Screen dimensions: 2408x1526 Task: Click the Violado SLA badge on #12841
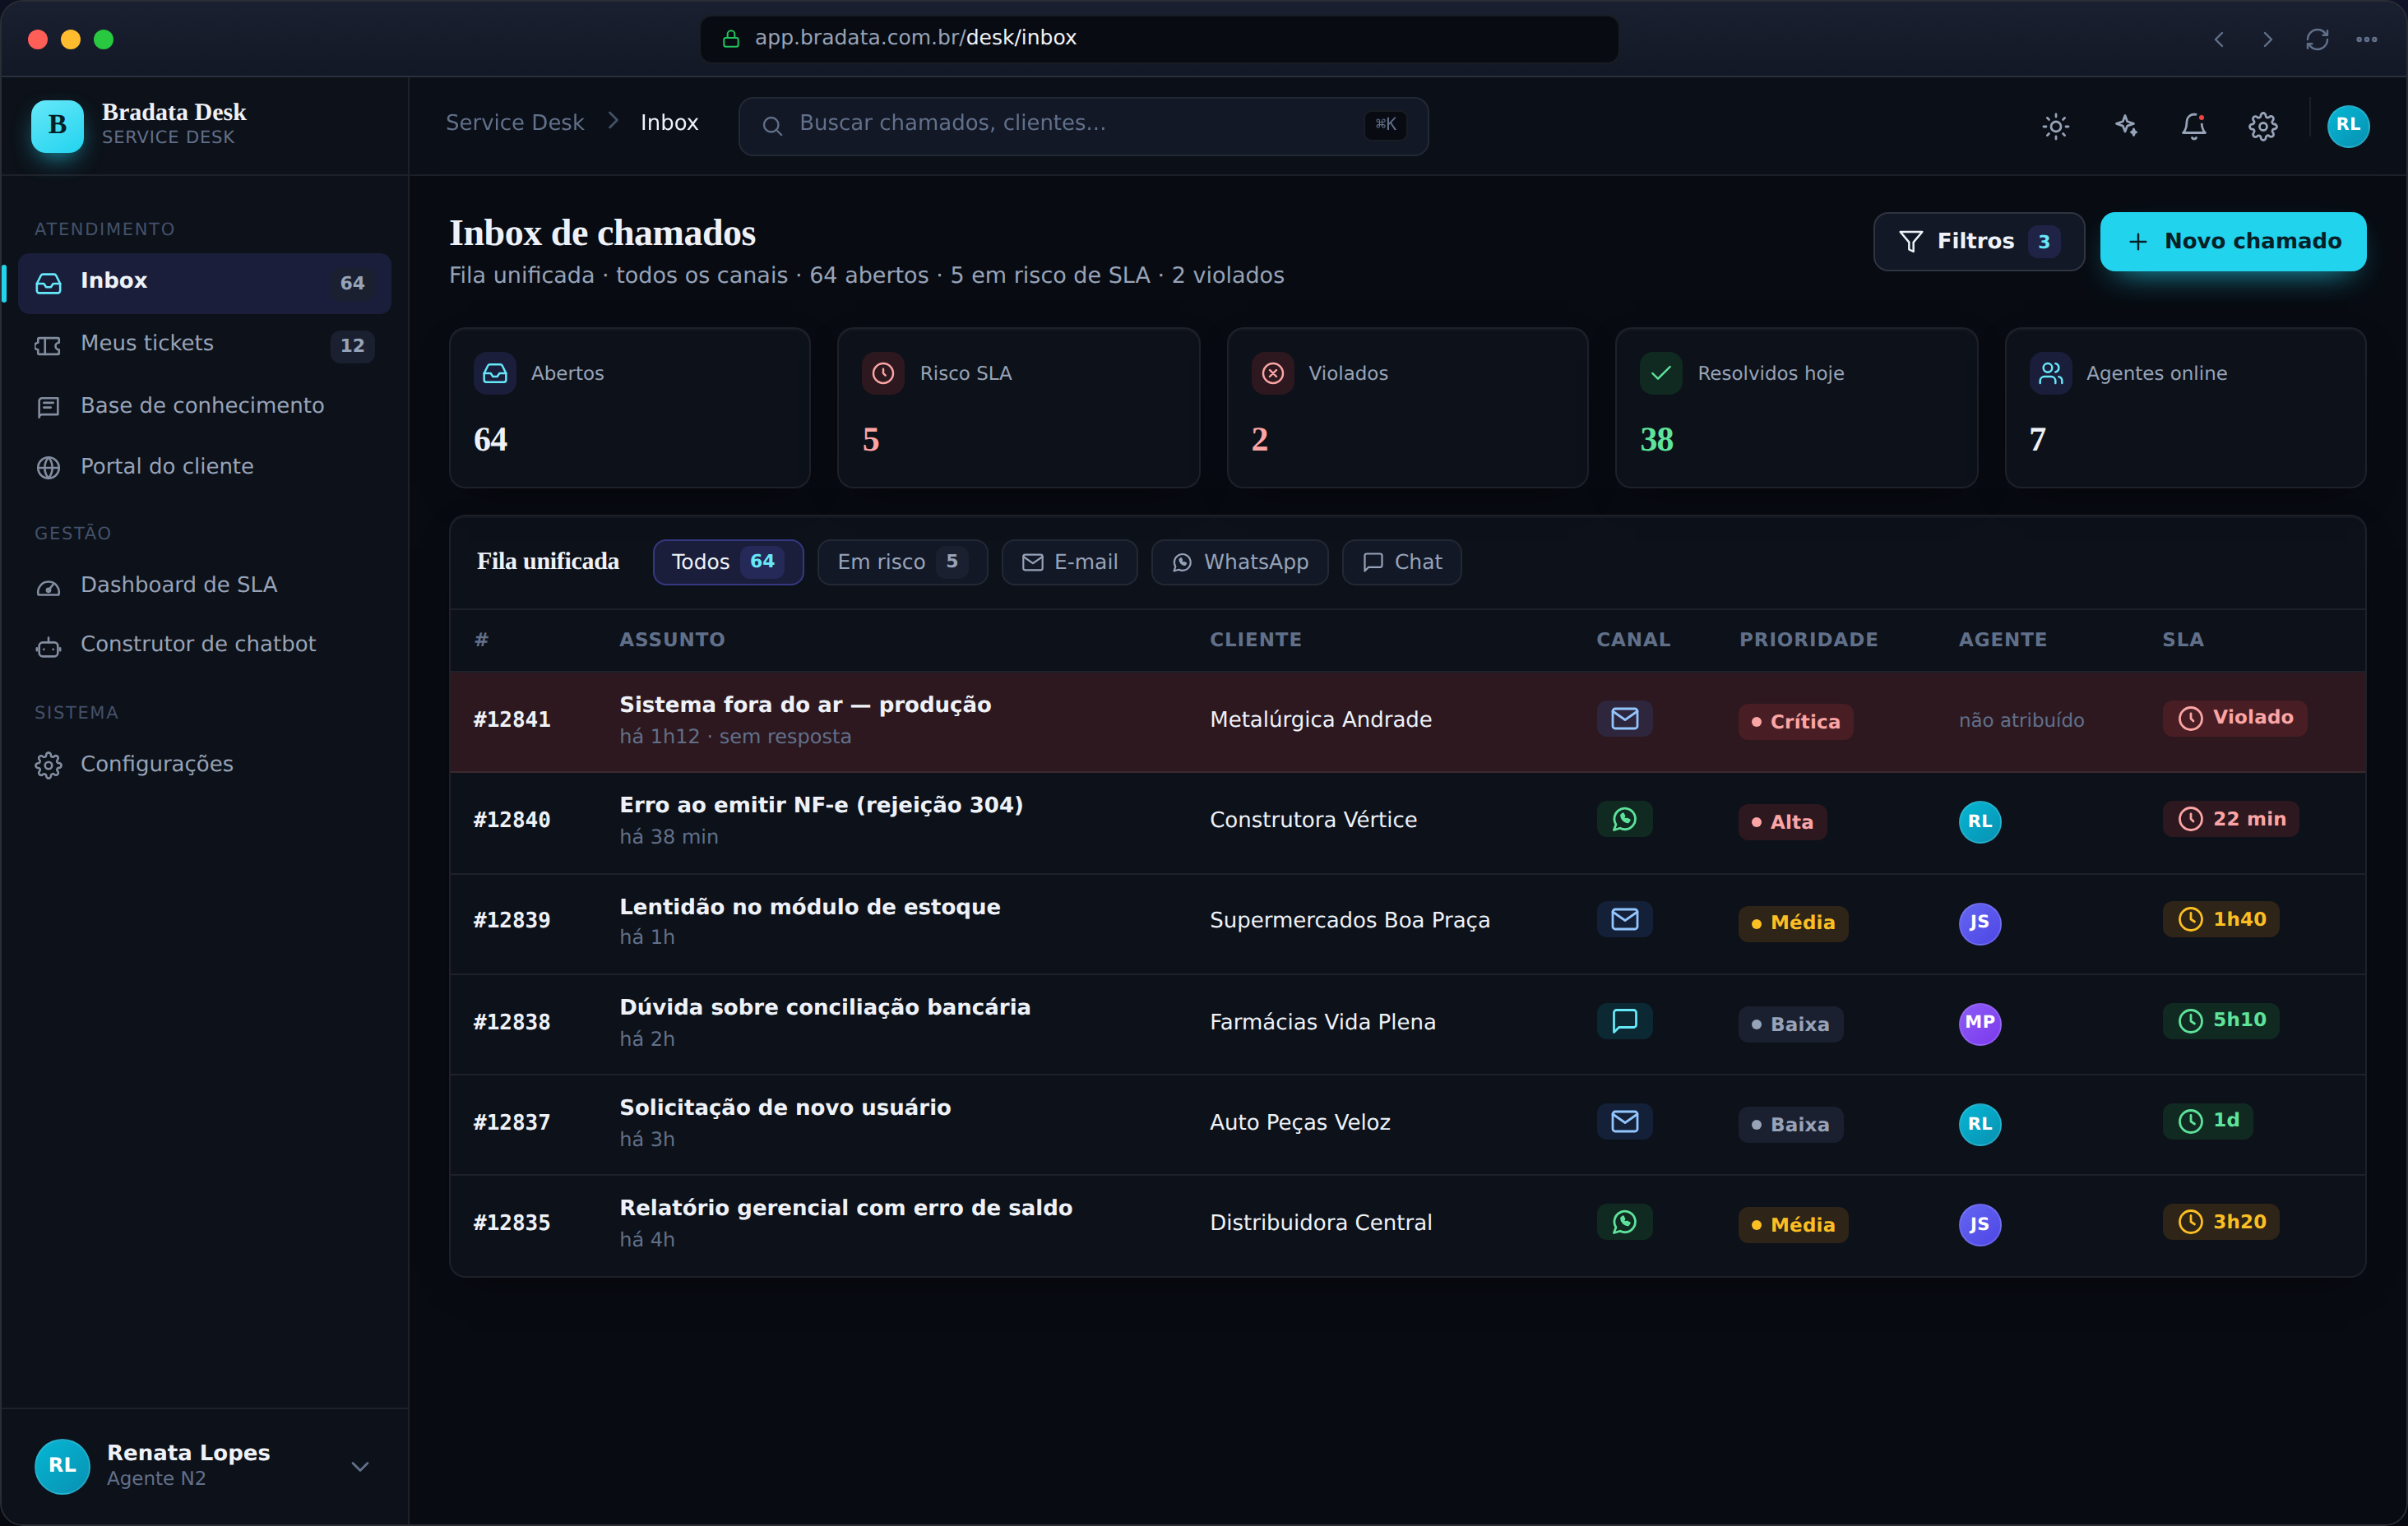point(2234,718)
